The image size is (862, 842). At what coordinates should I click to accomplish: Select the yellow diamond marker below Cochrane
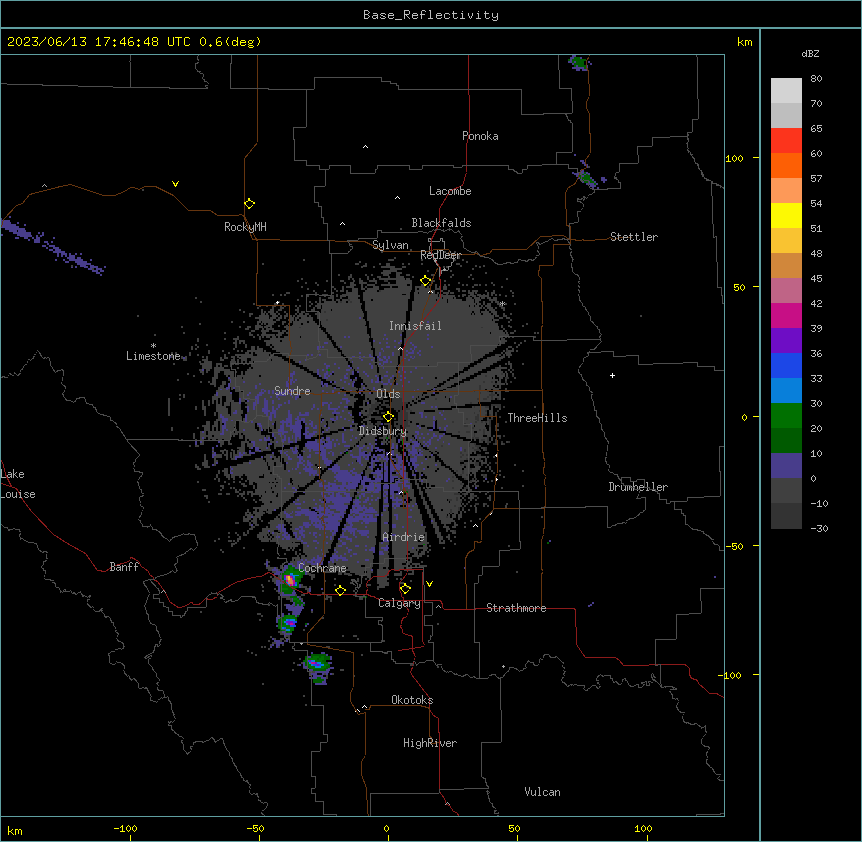[x=340, y=590]
